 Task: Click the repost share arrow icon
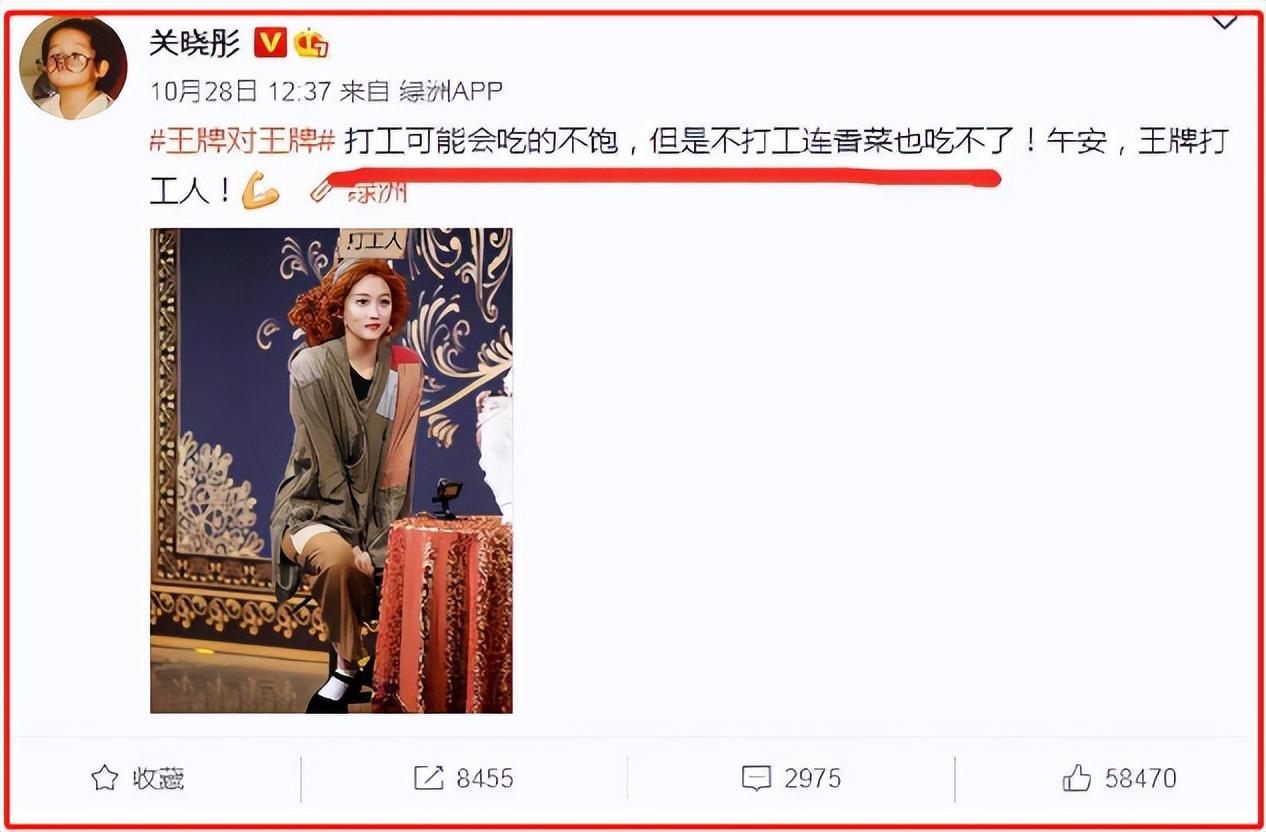pos(428,778)
